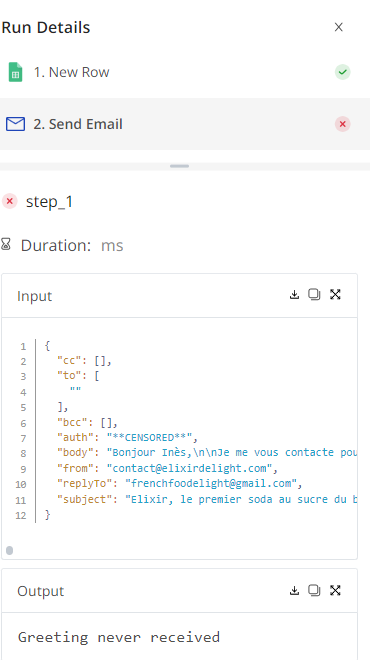The width and height of the screenshot is (370, 660).
Task: Open the New Row step
Action: click(x=185, y=72)
